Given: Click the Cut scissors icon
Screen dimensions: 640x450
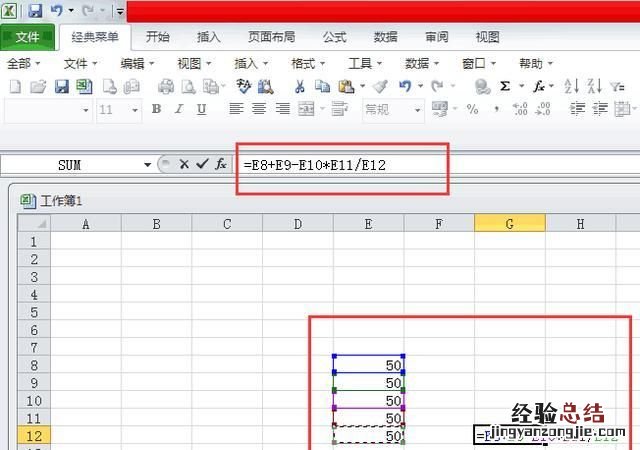Looking at the screenshot, I should pos(301,86).
